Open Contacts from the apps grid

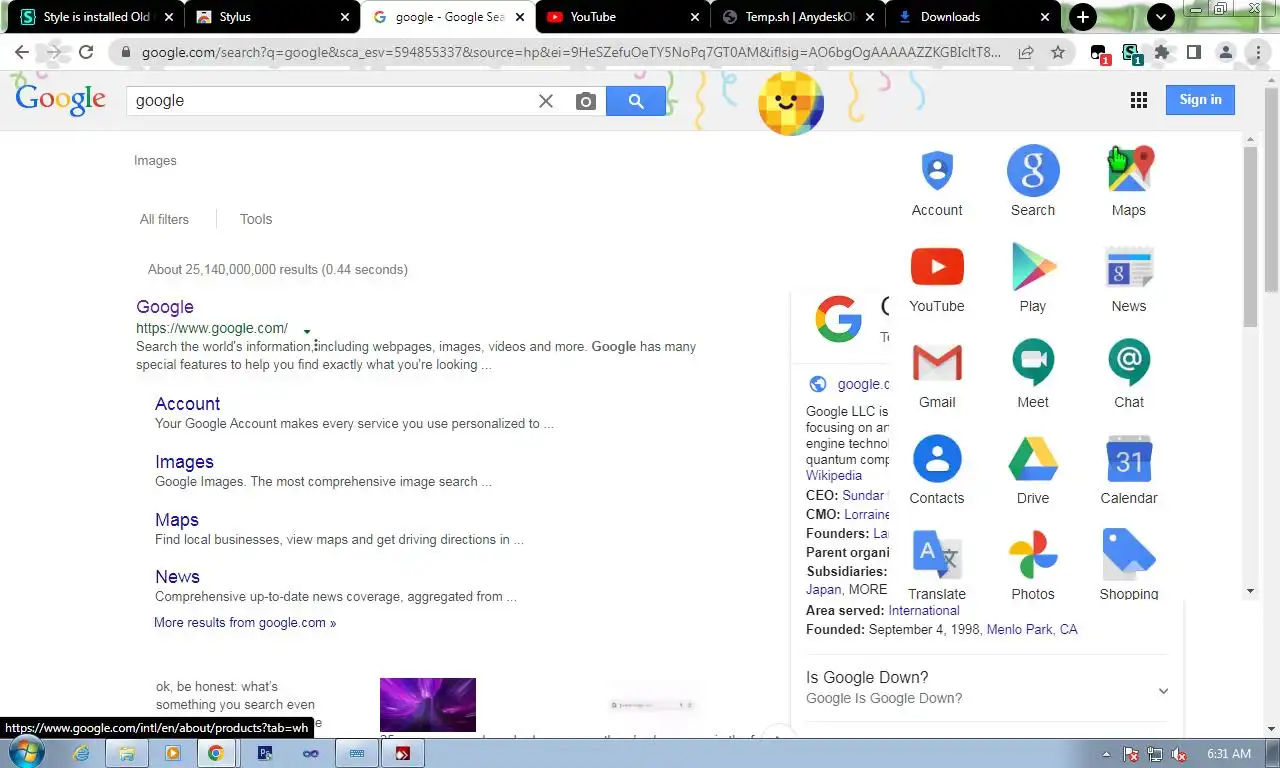(x=937, y=460)
